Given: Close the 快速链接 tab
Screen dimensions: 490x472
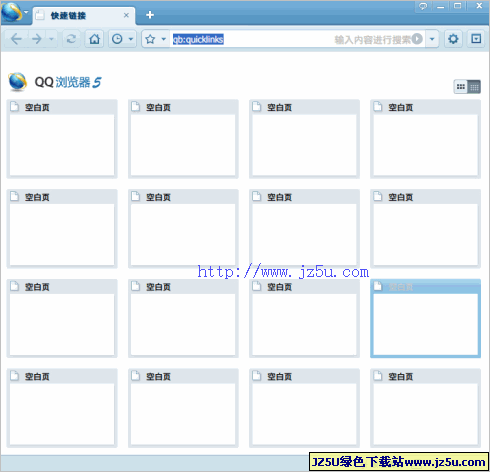Looking at the screenshot, I should (126, 15).
